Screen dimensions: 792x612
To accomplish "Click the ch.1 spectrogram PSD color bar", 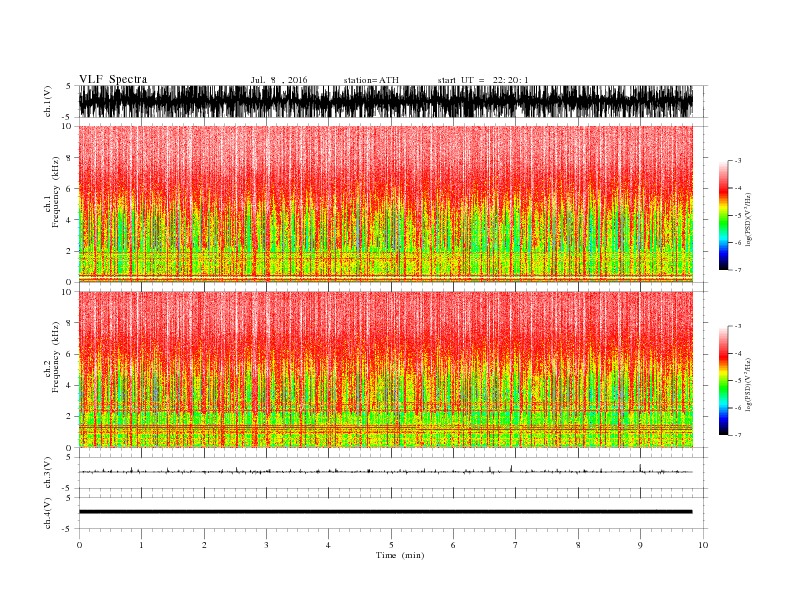I will 723,216.
